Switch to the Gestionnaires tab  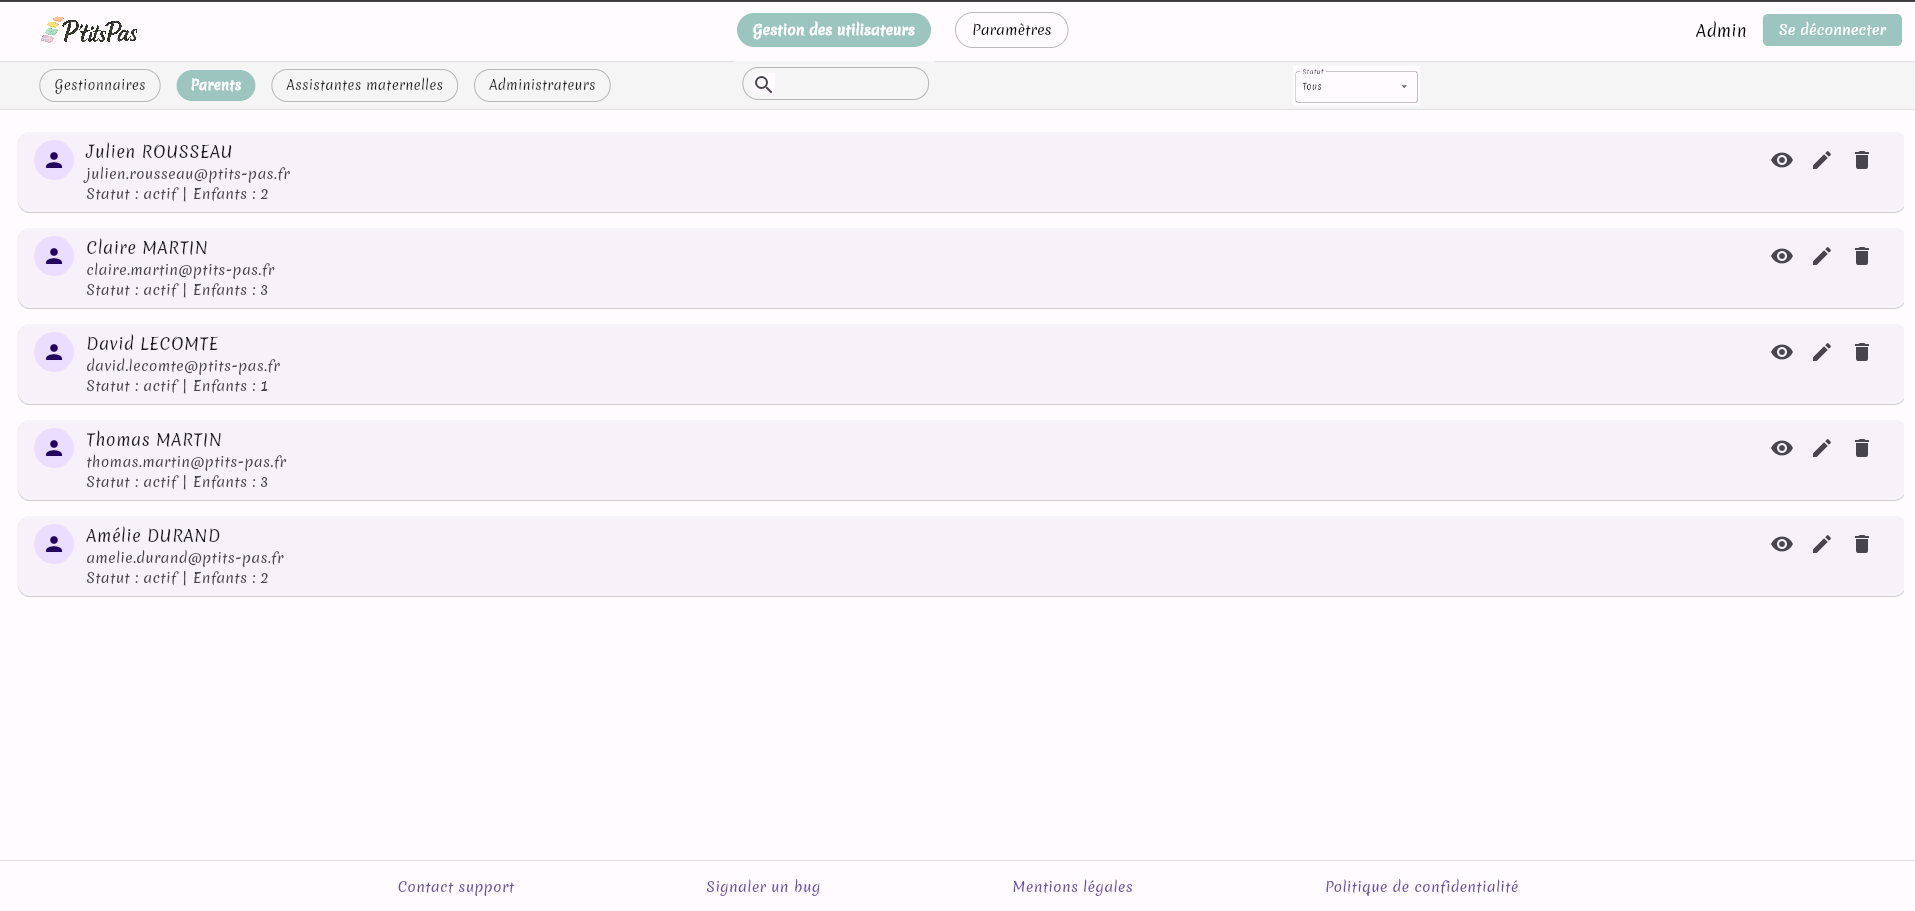coord(99,85)
